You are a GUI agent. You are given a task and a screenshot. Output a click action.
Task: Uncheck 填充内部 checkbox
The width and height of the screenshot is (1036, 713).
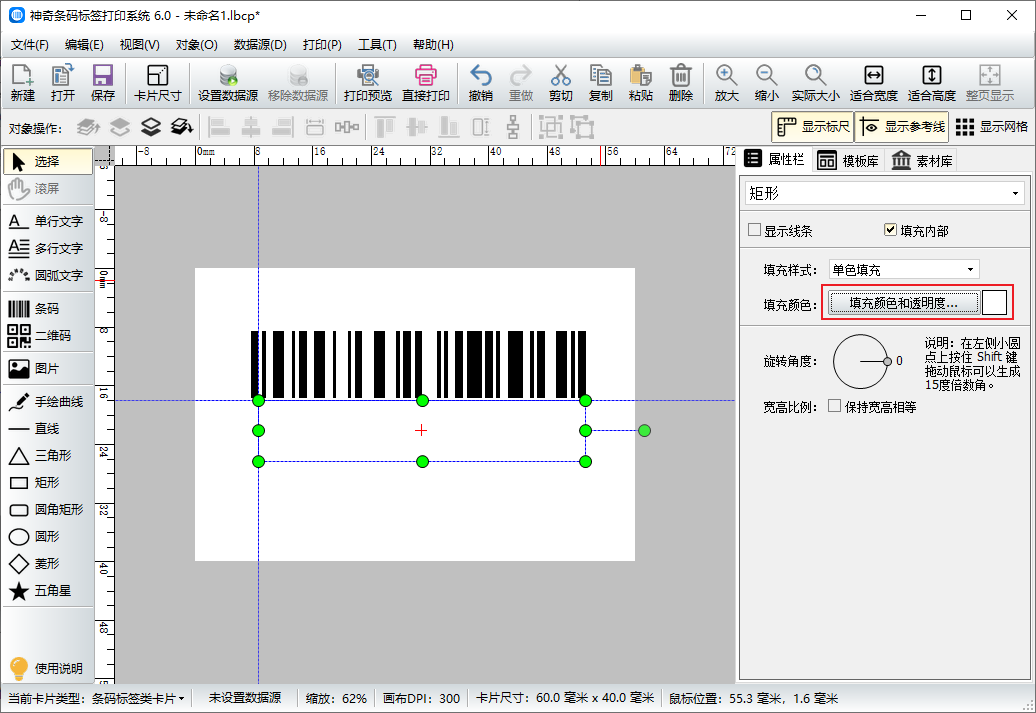[x=890, y=230]
